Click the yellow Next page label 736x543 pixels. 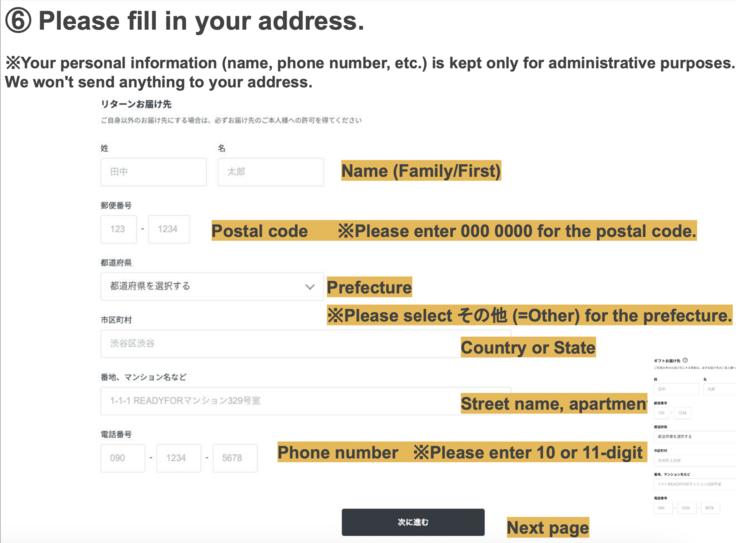tap(548, 528)
